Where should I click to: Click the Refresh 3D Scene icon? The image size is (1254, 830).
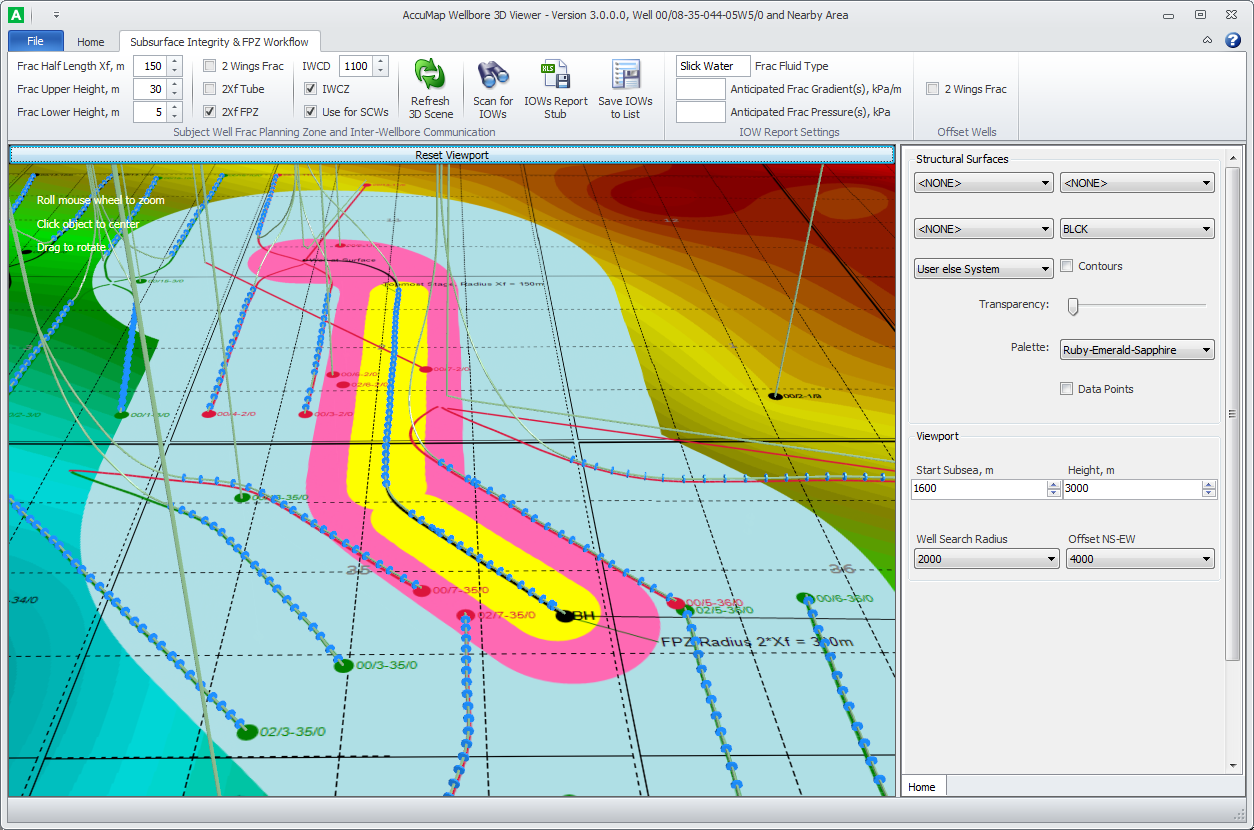[430, 76]
